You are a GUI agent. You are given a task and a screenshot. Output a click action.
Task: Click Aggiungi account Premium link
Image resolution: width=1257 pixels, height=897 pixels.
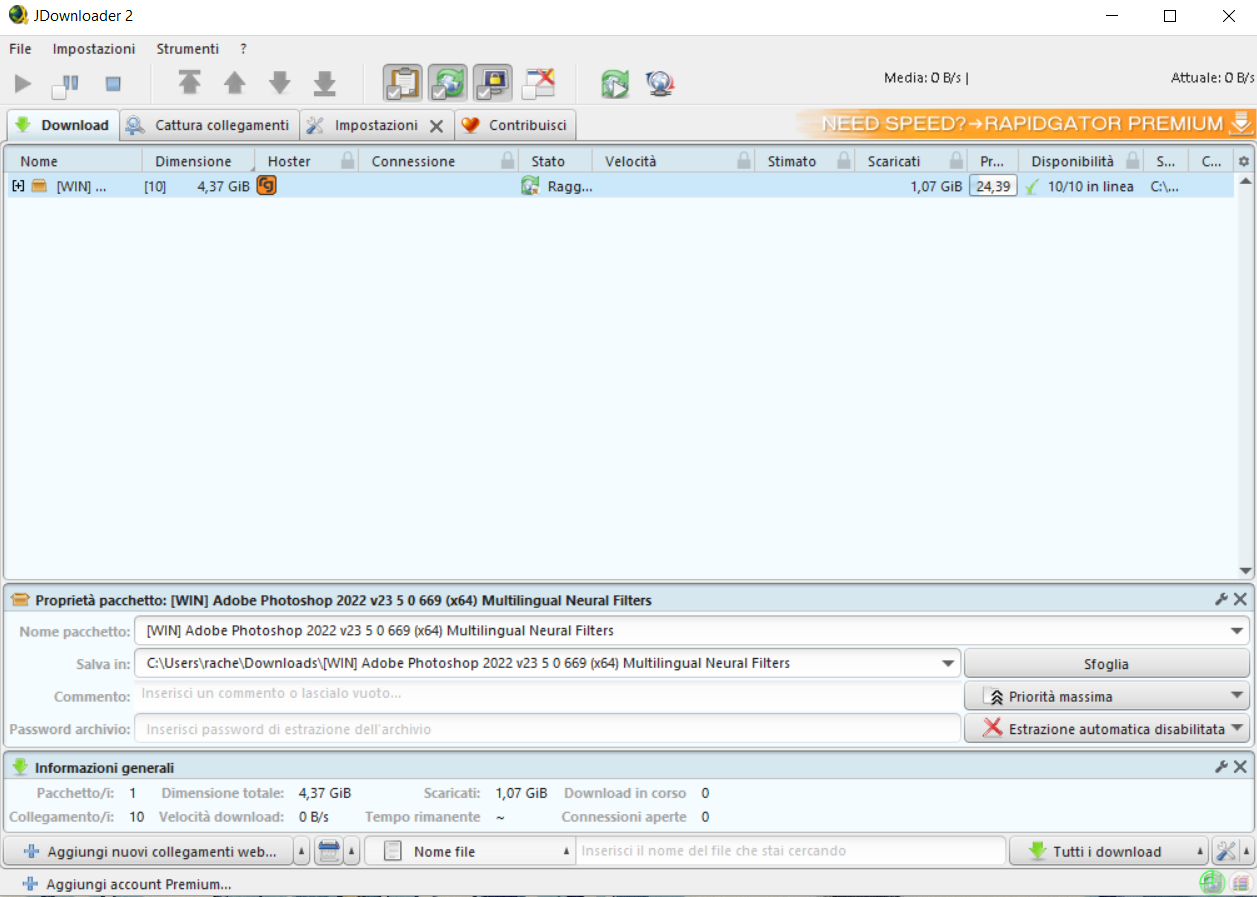coord(127,884)
